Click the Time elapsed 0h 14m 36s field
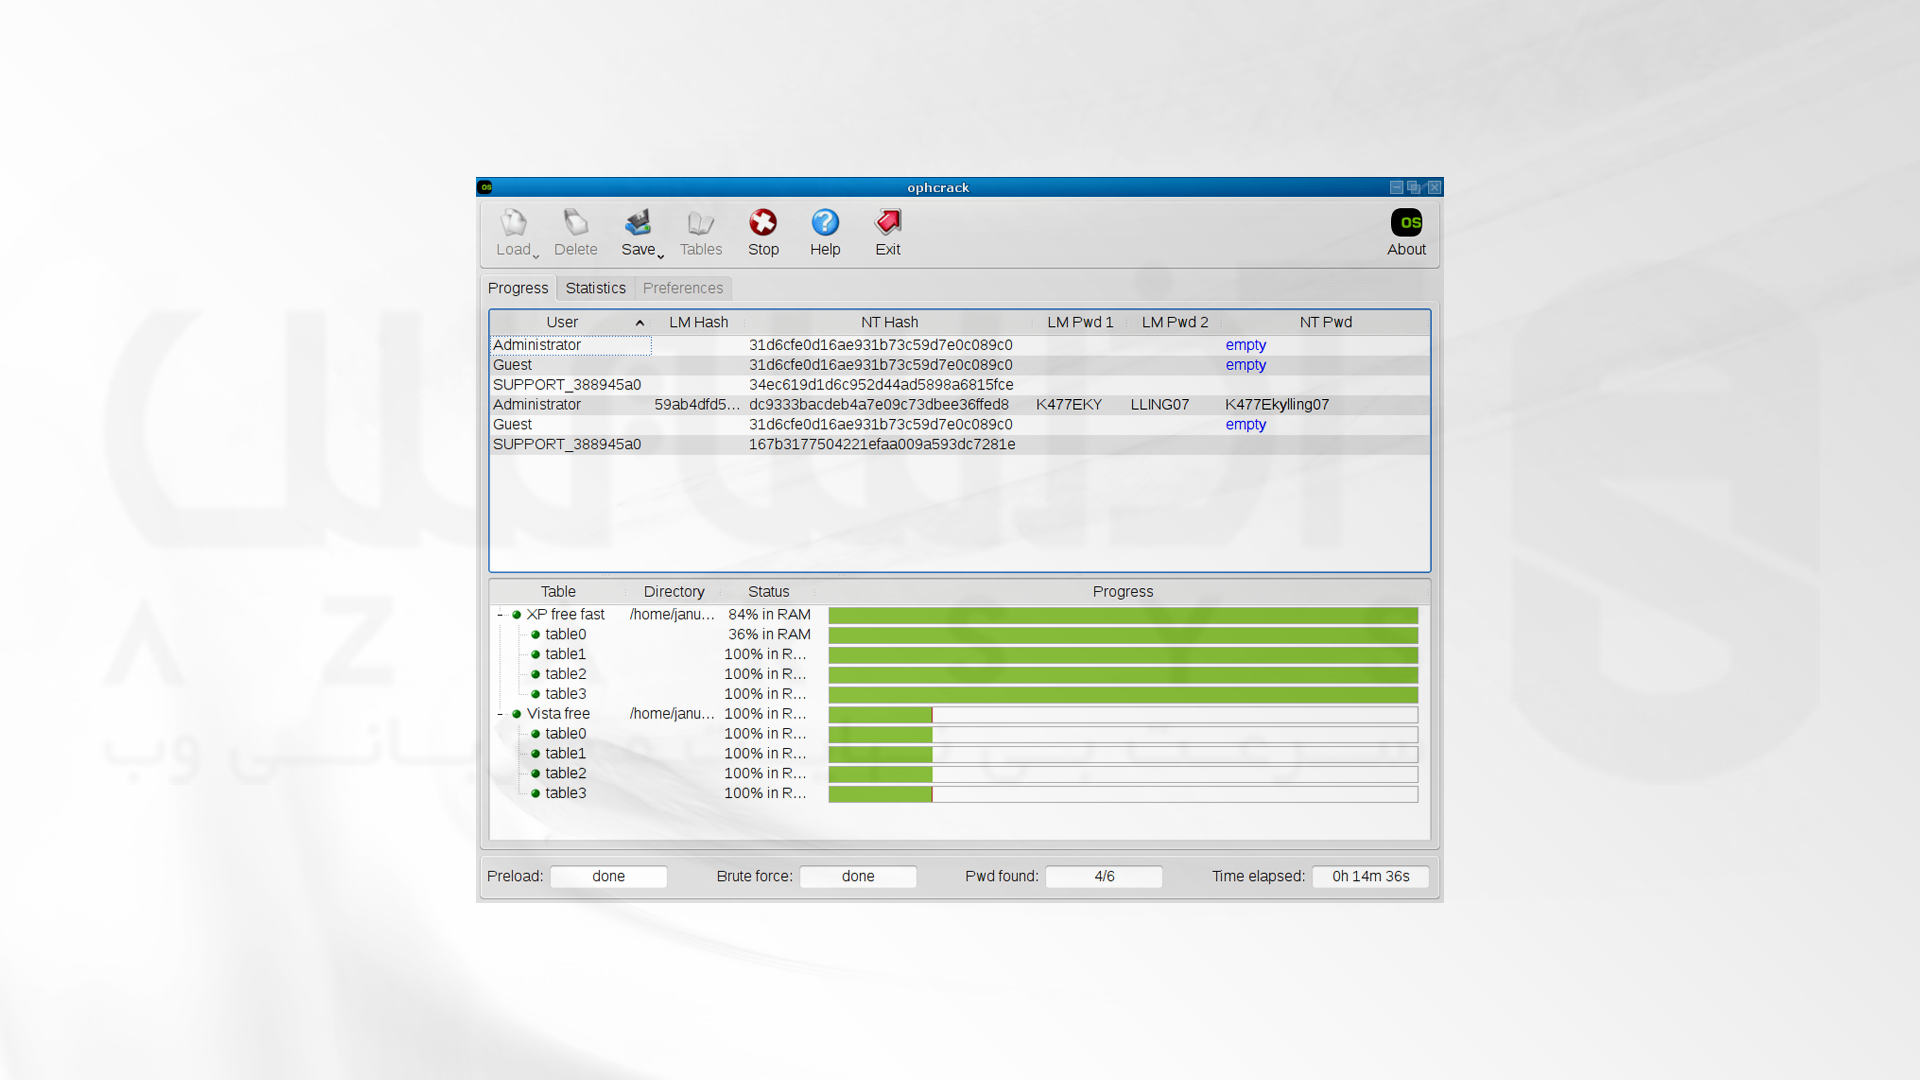Viewport: 1920px width, 1080px height. 1370,876
